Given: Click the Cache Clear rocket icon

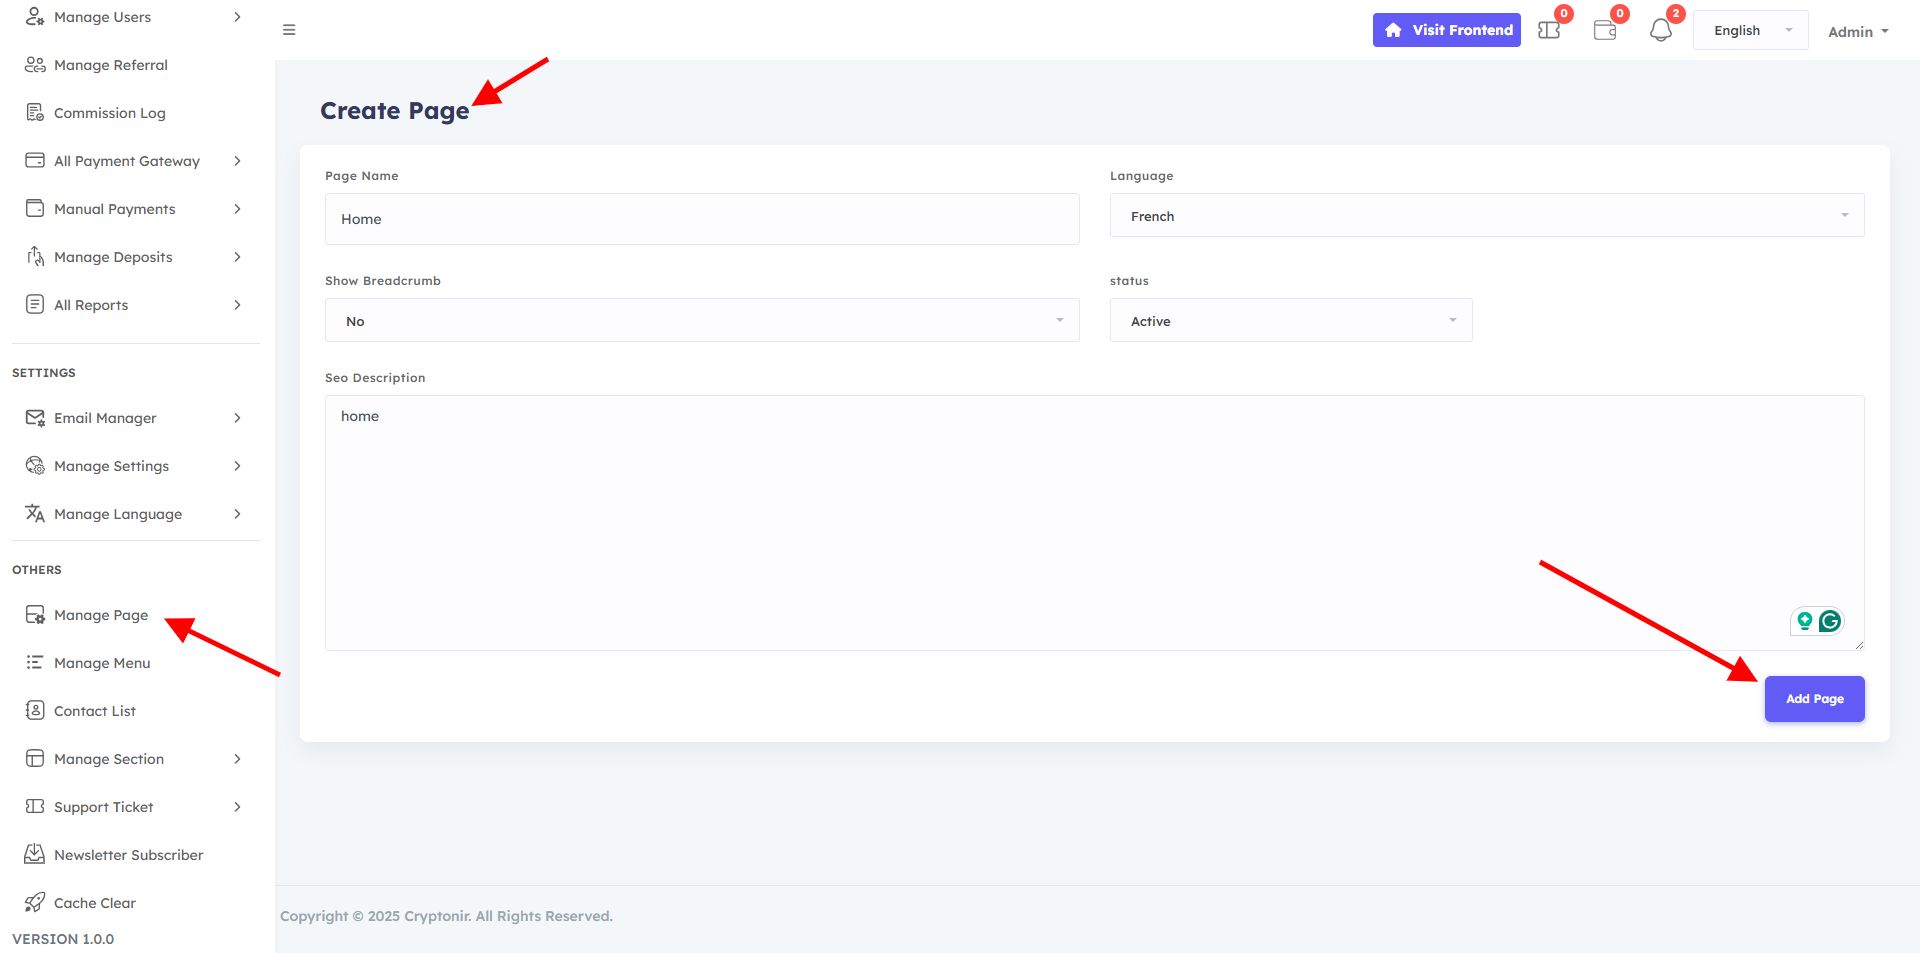Looking at the screenshot, I should pos(35,903).
